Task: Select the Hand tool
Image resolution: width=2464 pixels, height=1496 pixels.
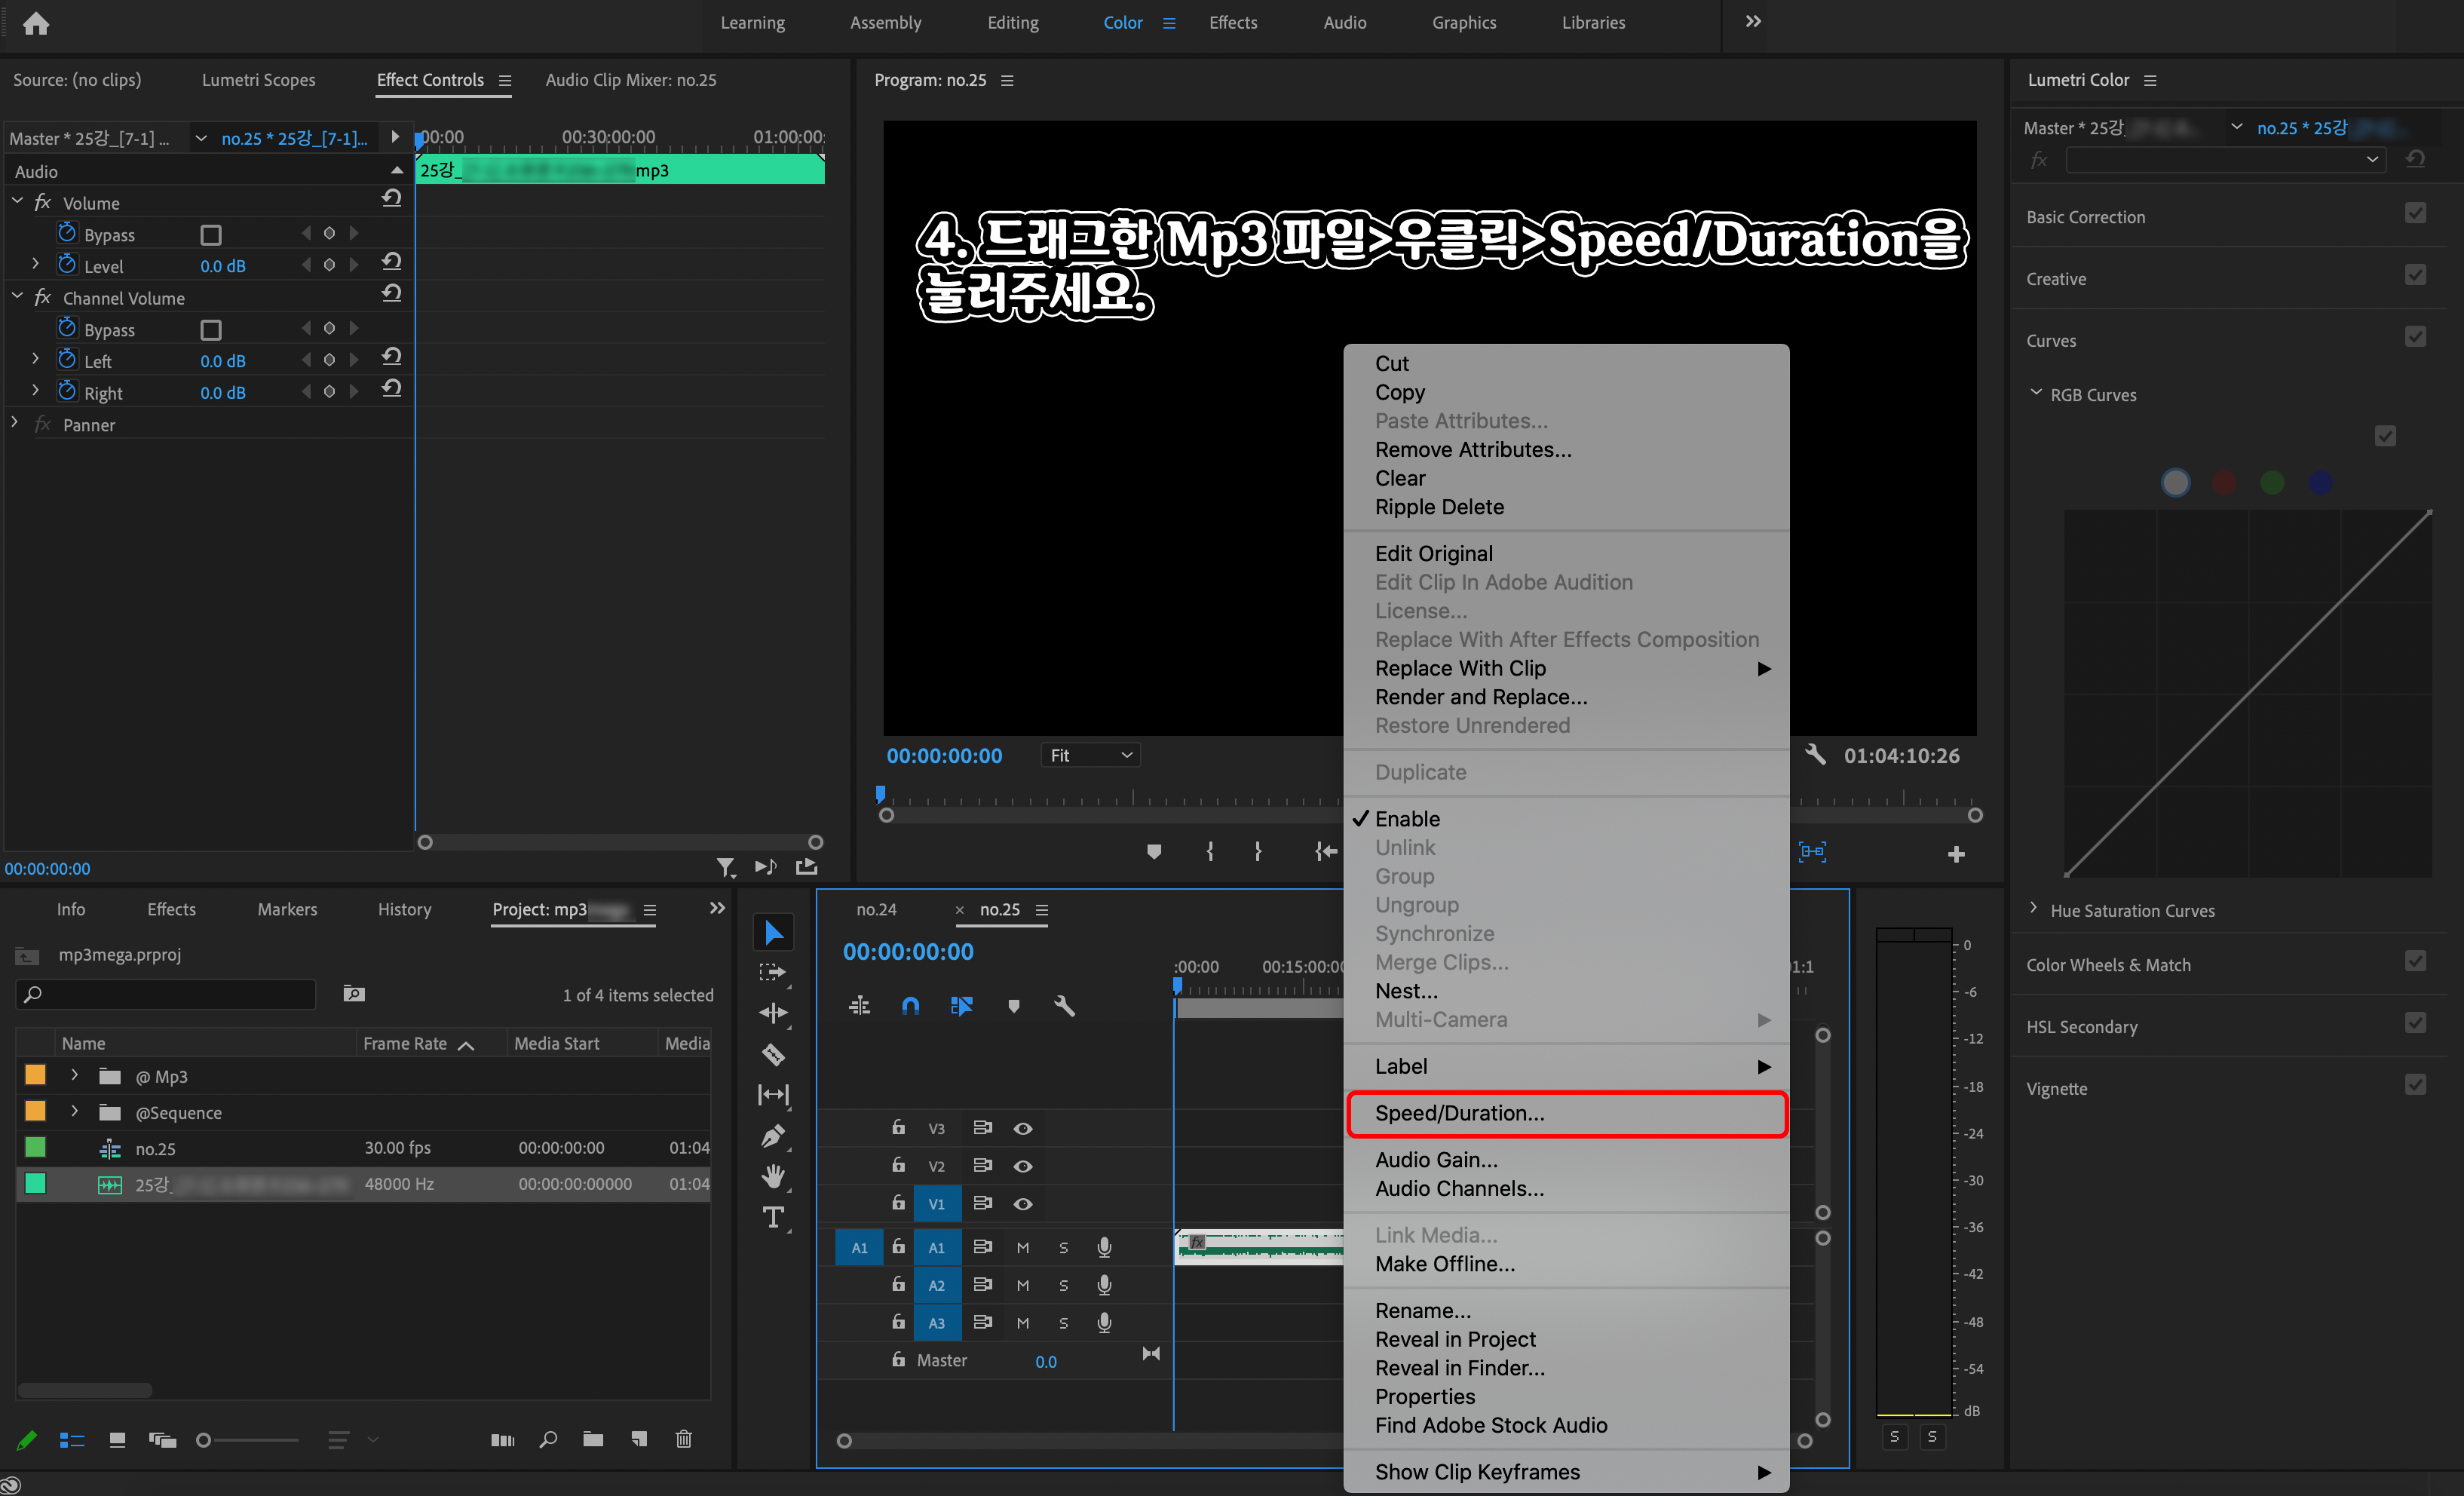Action: 773,1176
